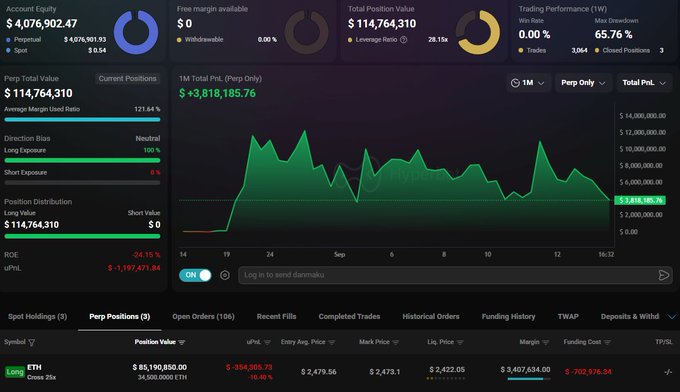This screenshot has width=680, height=392.
Task: Click the Leverage Ratio help question-mark icon
Action: click(403, 39)
